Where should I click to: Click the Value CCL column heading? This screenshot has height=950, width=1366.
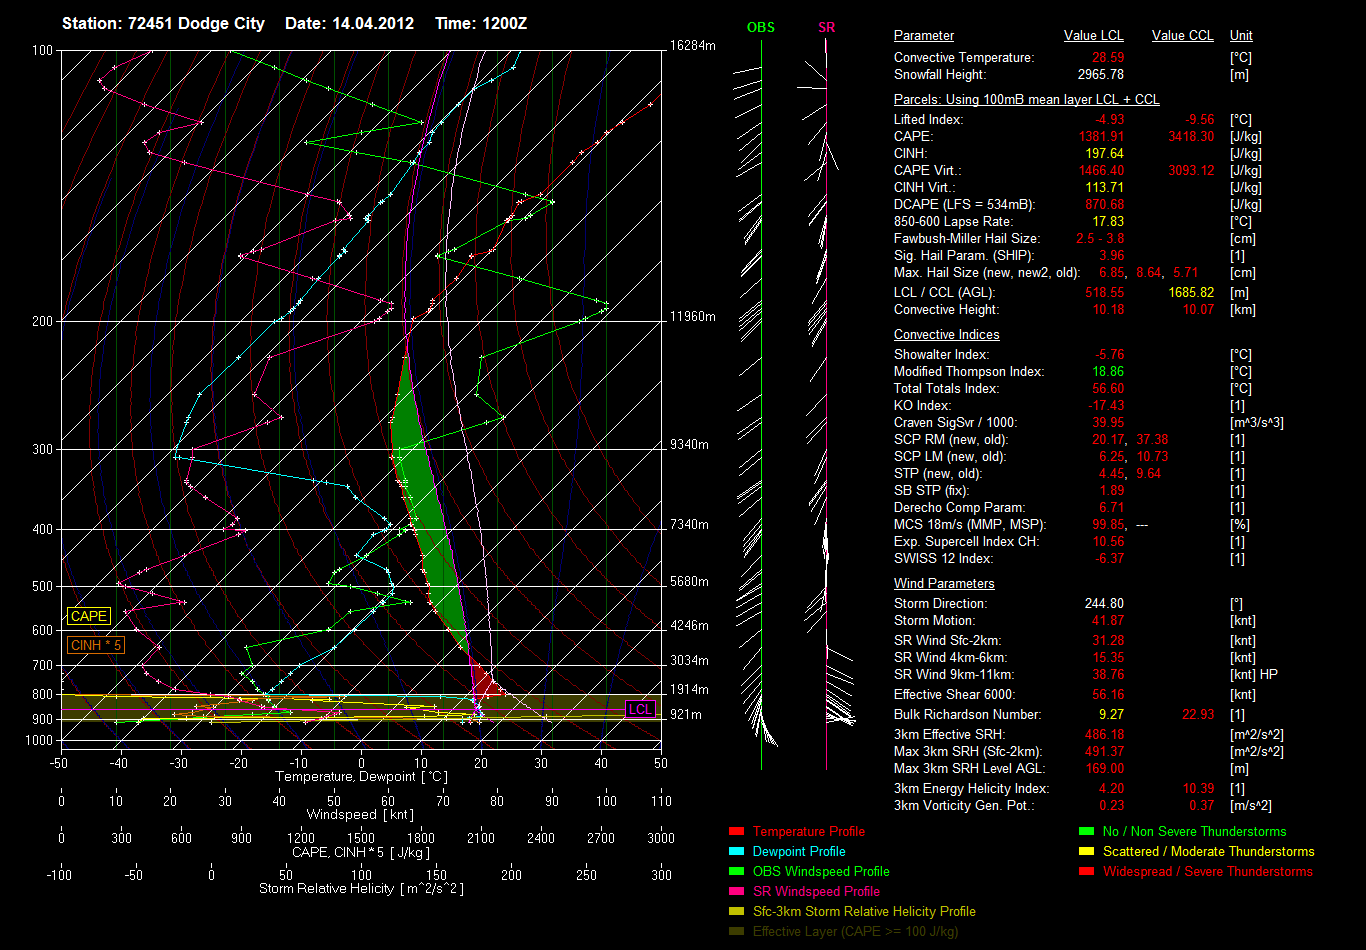point(1182,36)
